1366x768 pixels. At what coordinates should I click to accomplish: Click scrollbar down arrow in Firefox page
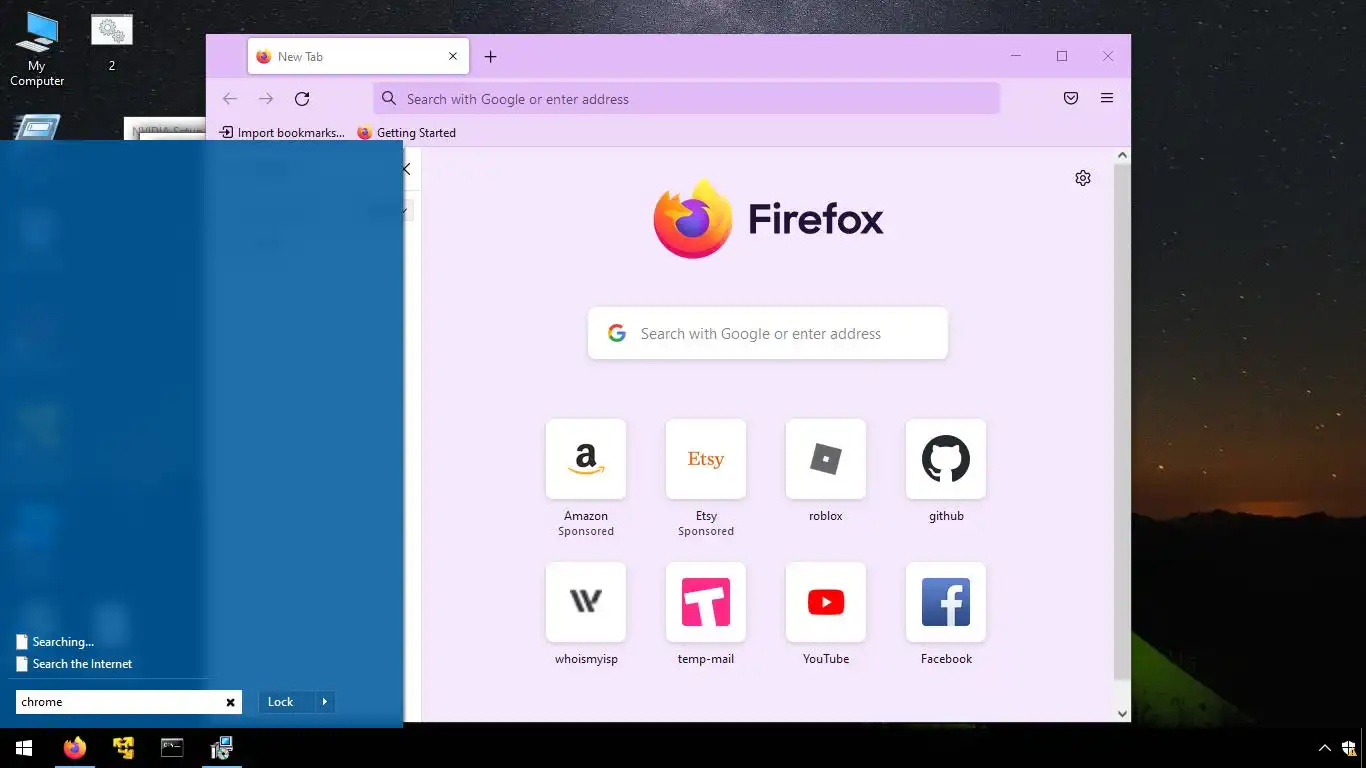1122,713
